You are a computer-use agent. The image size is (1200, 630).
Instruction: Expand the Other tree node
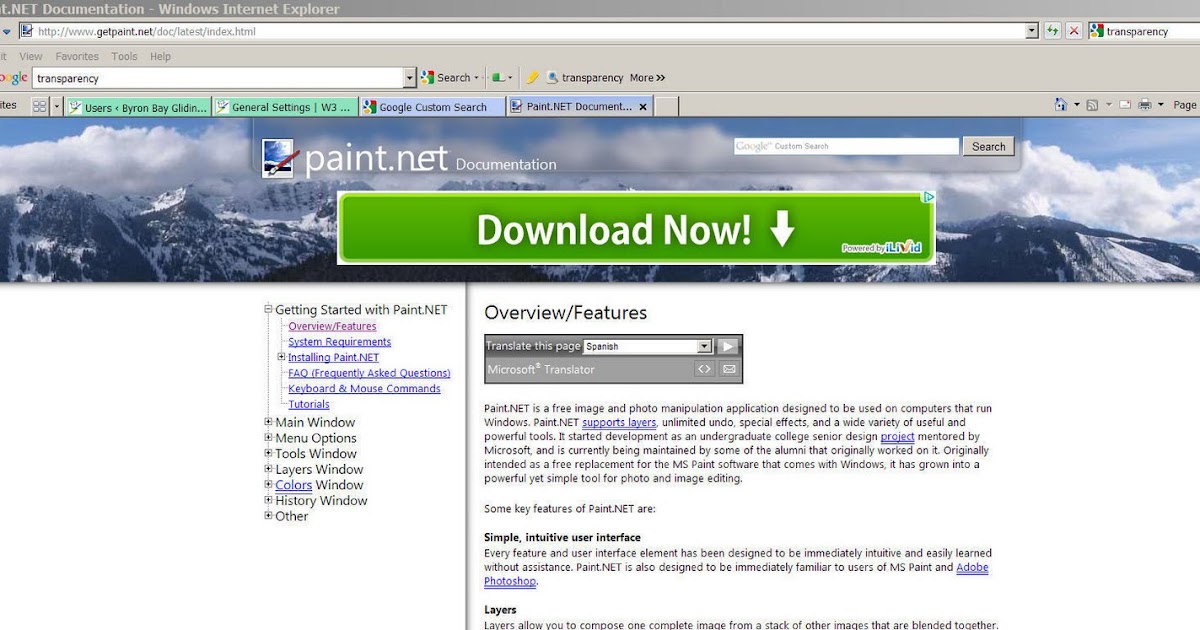268,516
